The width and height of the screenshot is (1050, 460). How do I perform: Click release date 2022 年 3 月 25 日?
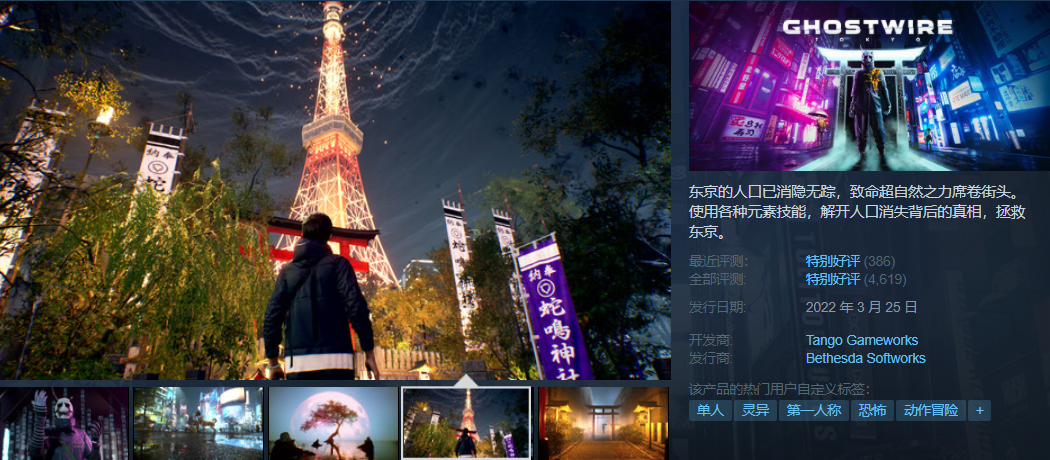coord(861,308)
